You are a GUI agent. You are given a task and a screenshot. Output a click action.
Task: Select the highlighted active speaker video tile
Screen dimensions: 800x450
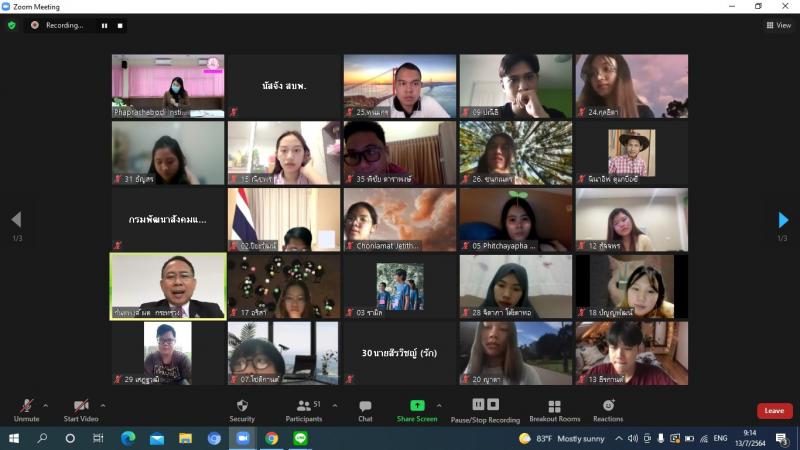[168, 286]
